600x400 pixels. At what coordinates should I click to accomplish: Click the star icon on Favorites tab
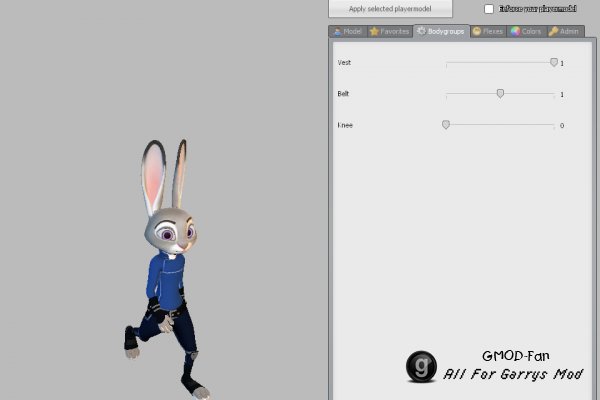374,31
